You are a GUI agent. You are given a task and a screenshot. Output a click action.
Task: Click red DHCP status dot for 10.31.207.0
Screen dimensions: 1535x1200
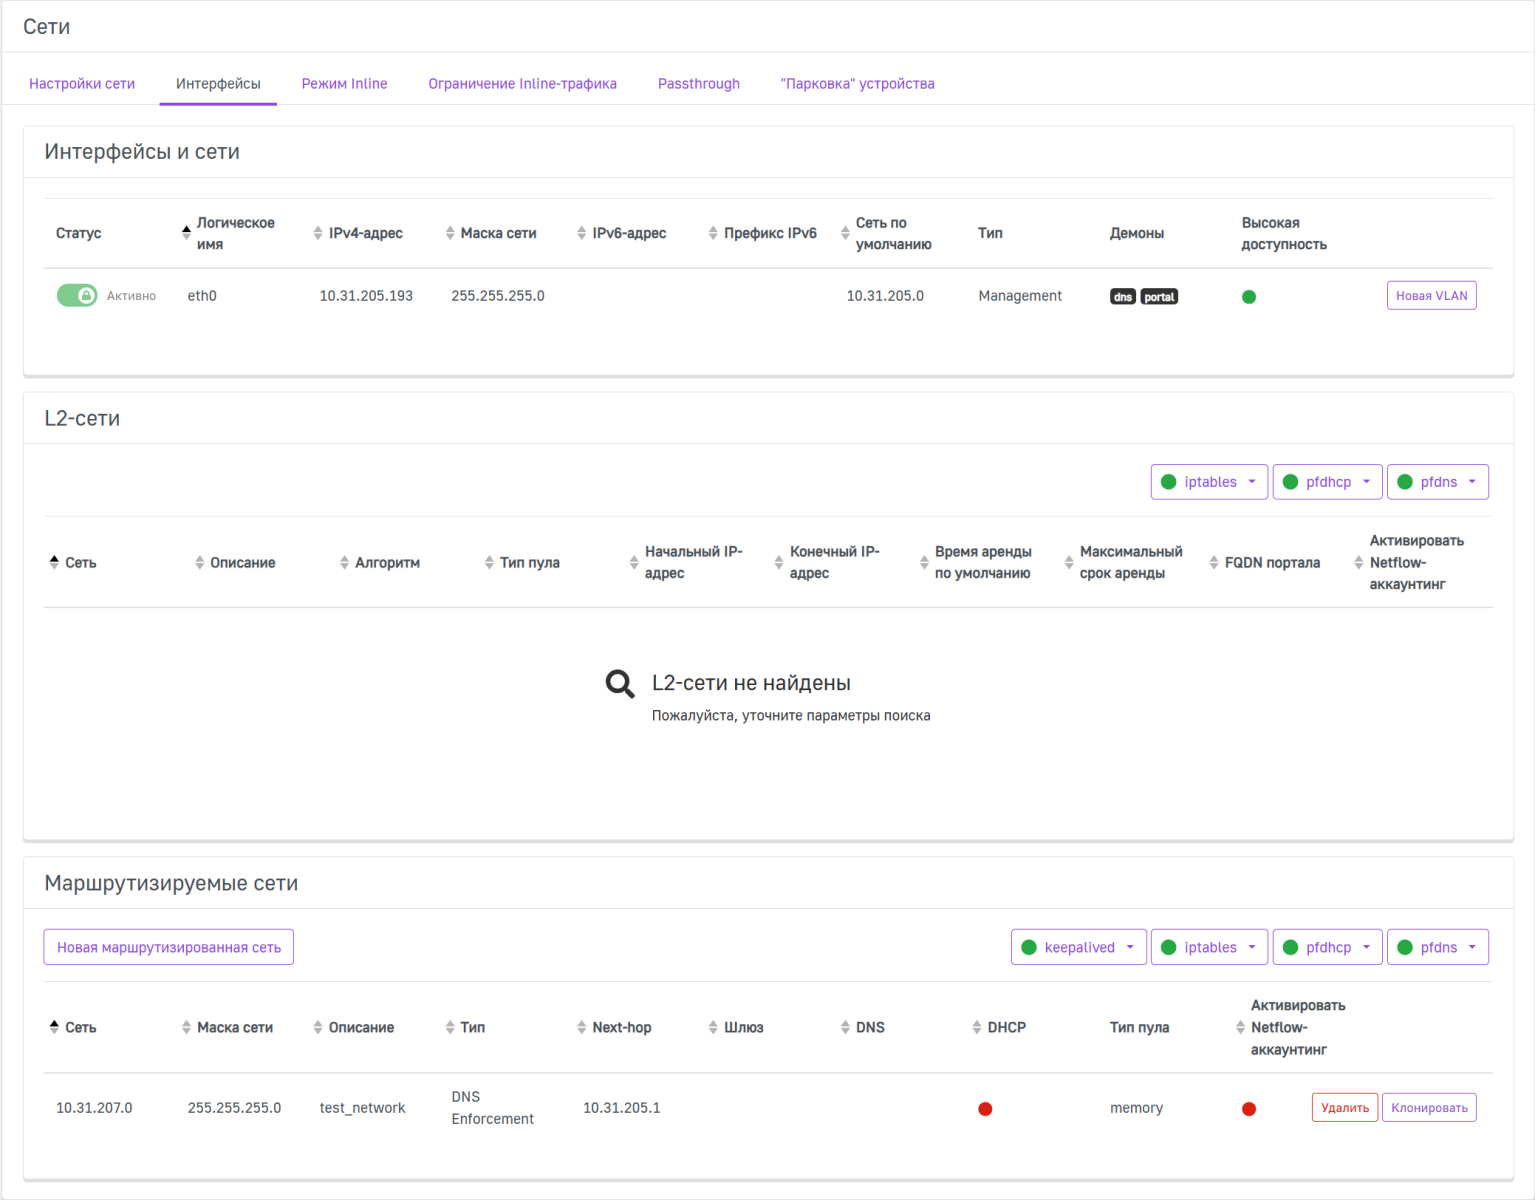985,1109
